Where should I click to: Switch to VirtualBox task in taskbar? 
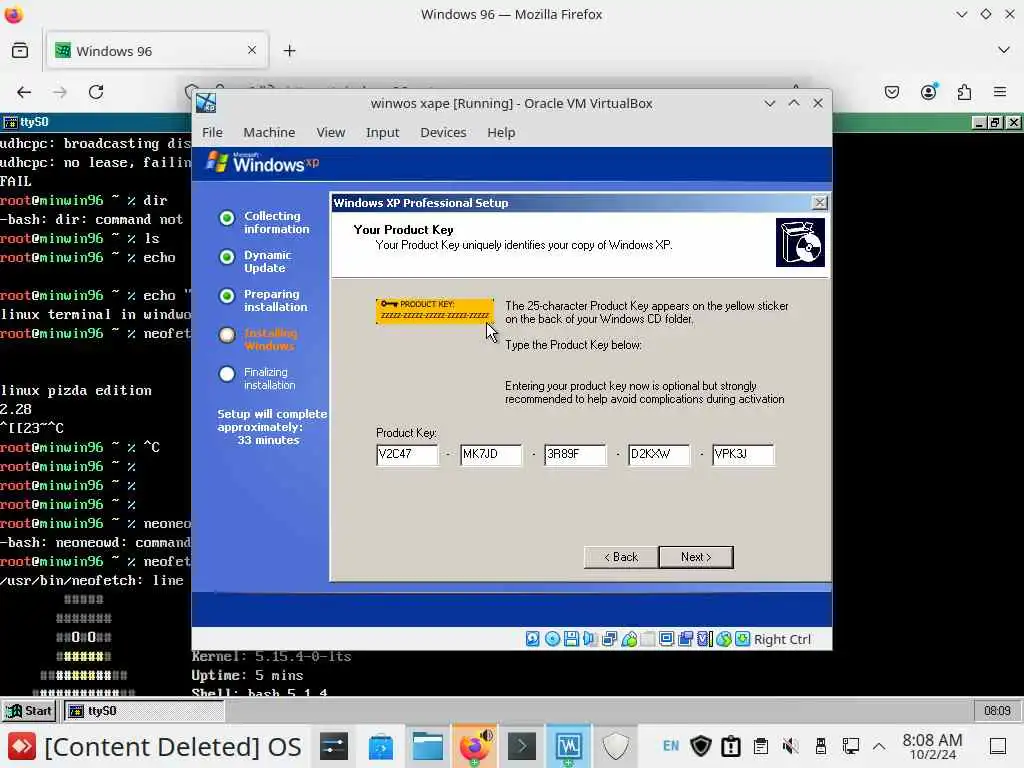[x=569, y=746]
